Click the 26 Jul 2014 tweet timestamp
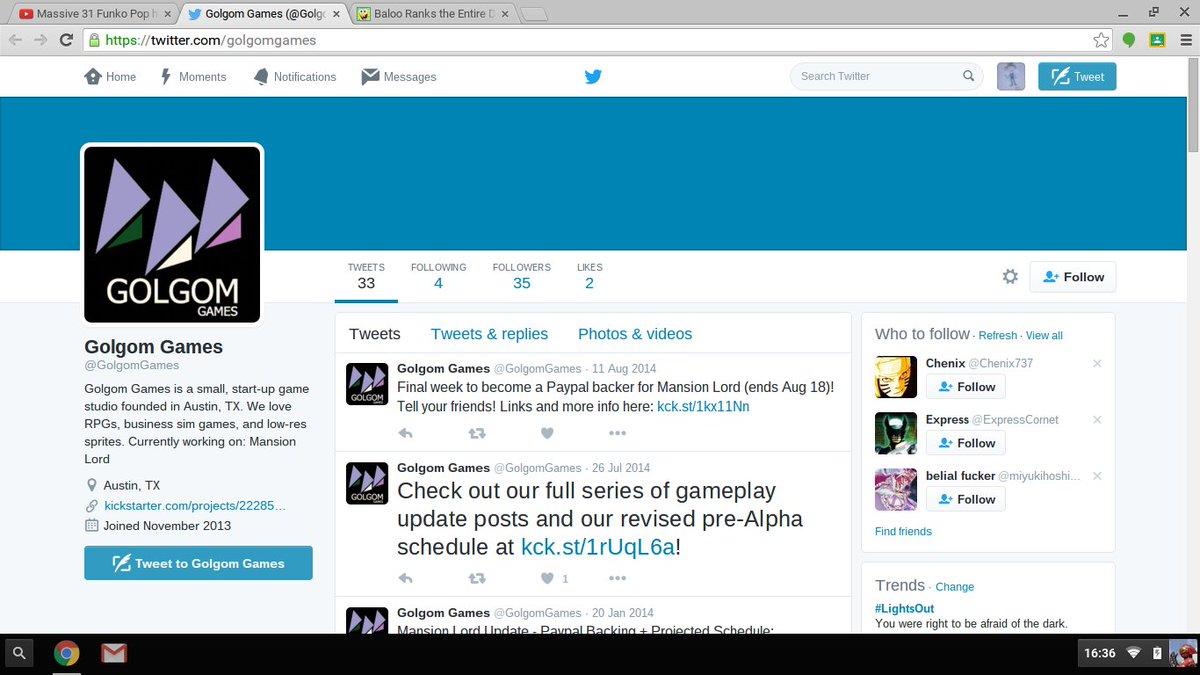Image resolution: width=1200 pixels, height=675 pixels. coord(621,468)
